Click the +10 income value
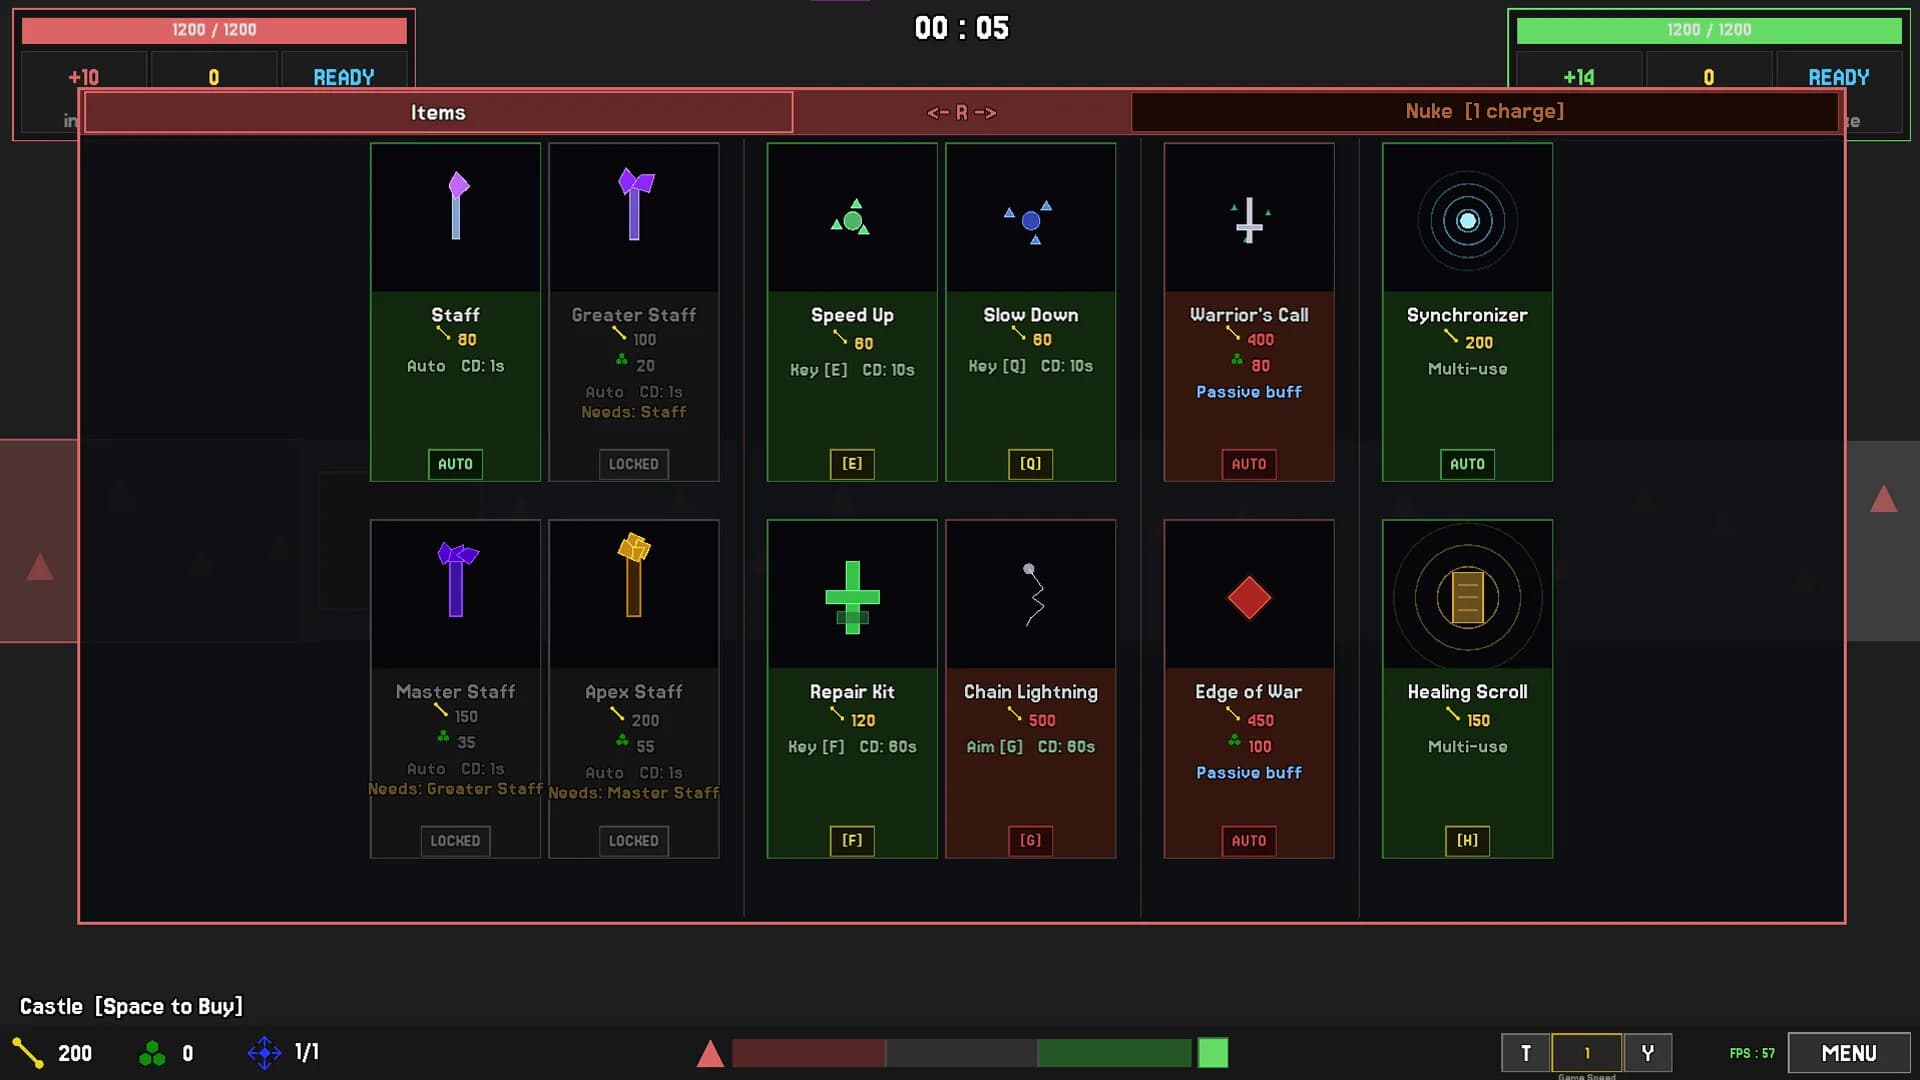Image resolution: width=1920 pixels, height=1080 pixels. pos(84,77)
